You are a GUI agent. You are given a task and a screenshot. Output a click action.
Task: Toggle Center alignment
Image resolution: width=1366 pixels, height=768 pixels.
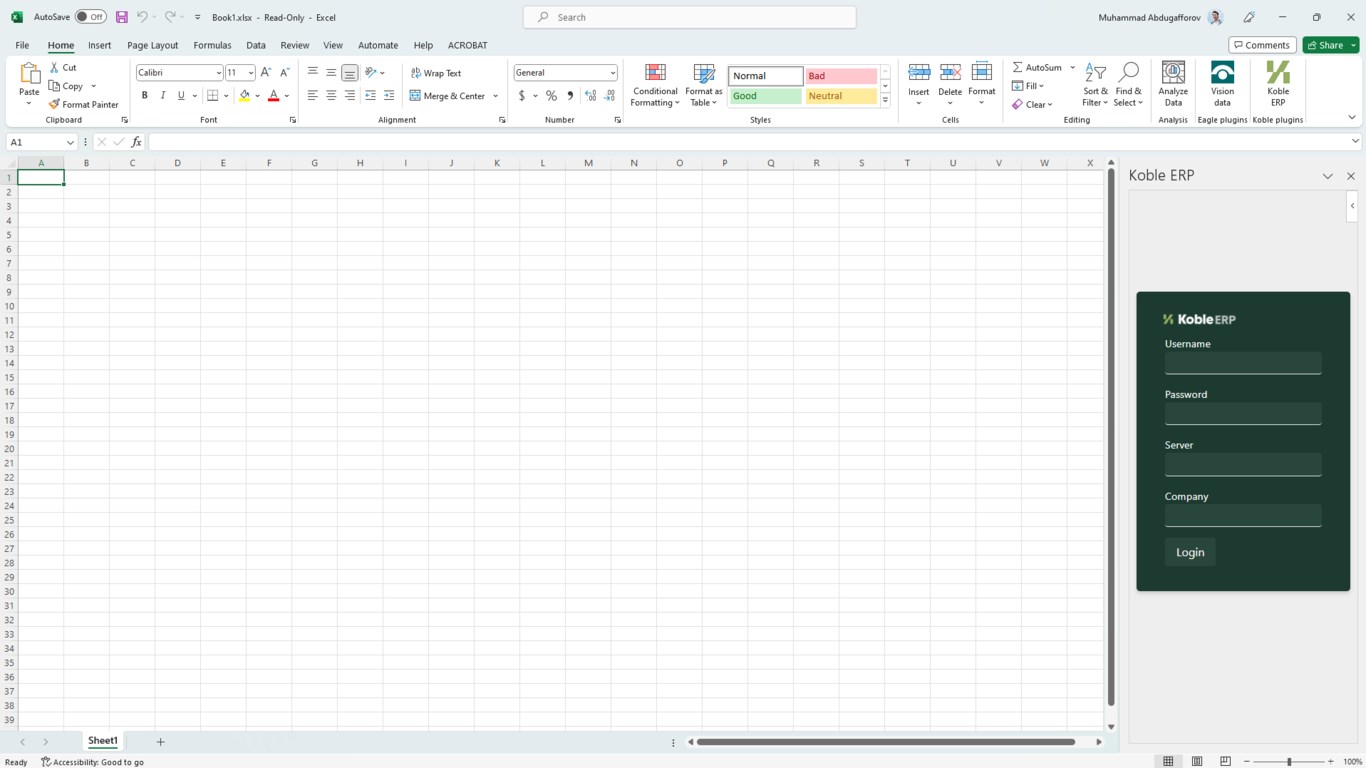click(331, 96)
